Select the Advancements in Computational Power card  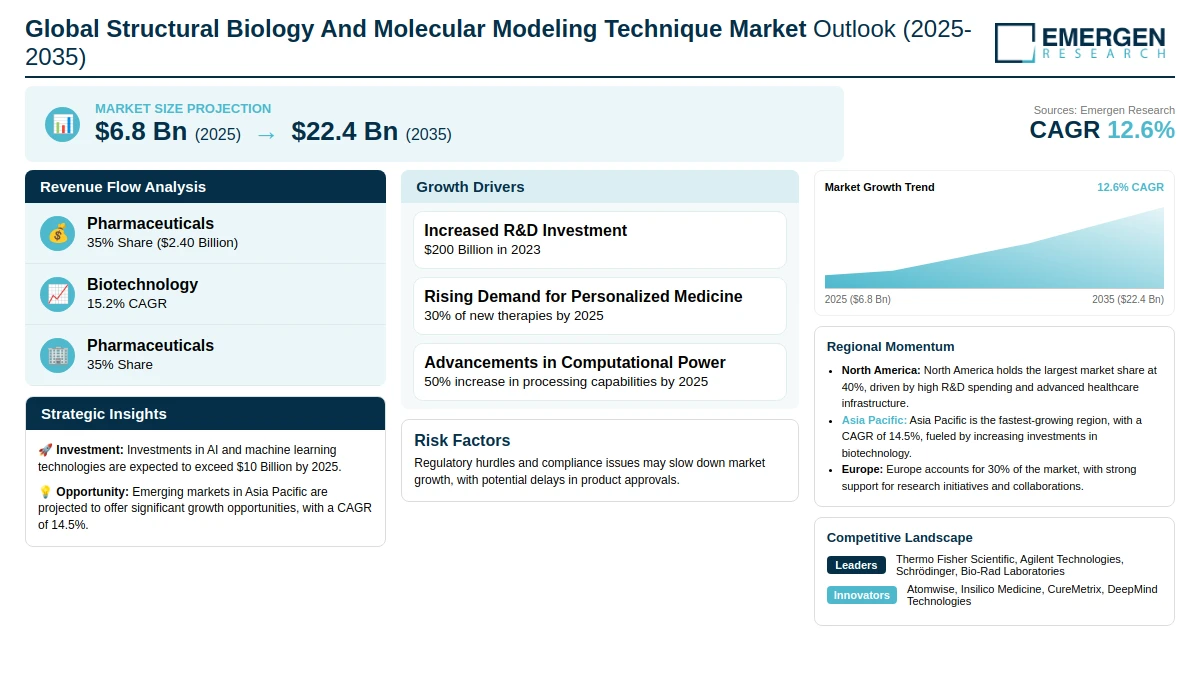600,372
